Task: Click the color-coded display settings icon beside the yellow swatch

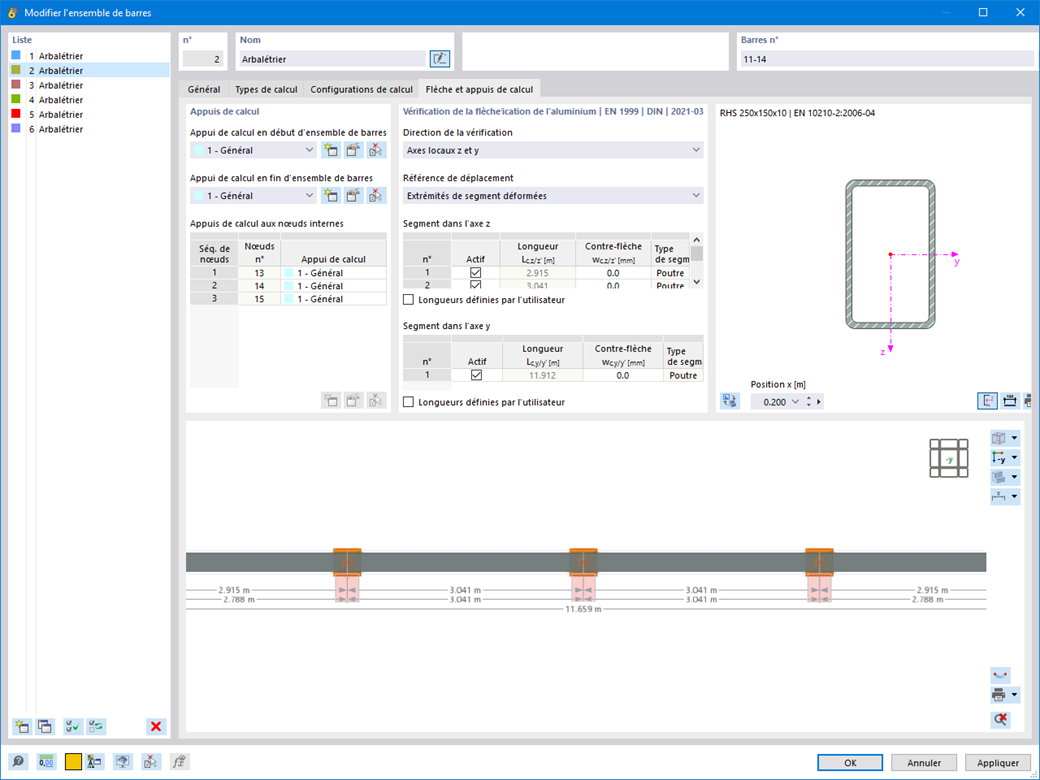Action: [x=95, y=761]
